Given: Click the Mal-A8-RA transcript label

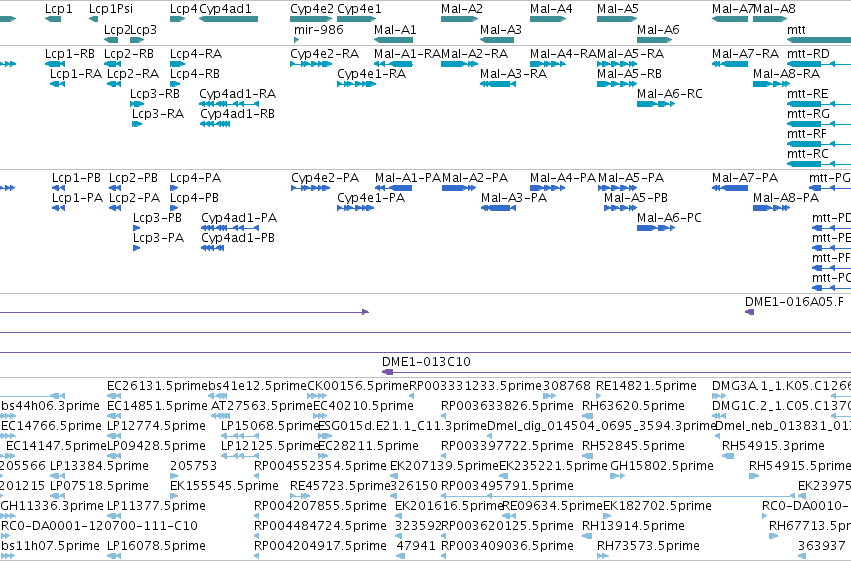Looking at the screenshot, I should 786,73.
